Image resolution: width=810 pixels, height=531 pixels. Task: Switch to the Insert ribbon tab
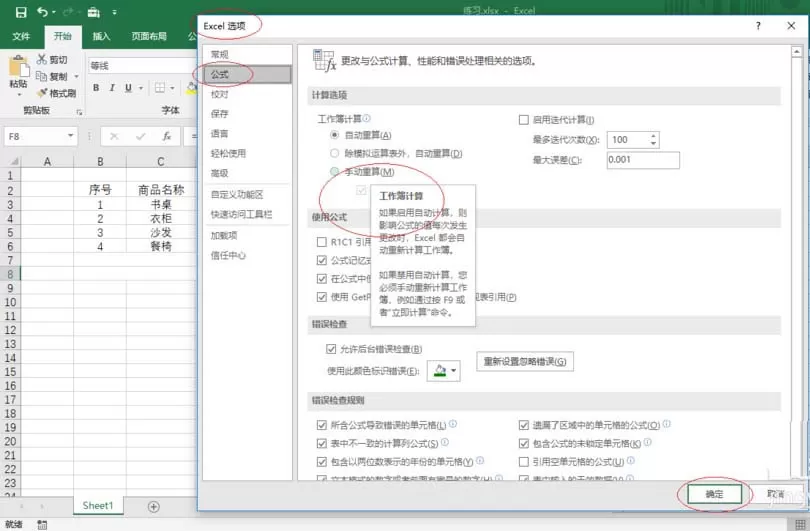[x=101, y=36]
